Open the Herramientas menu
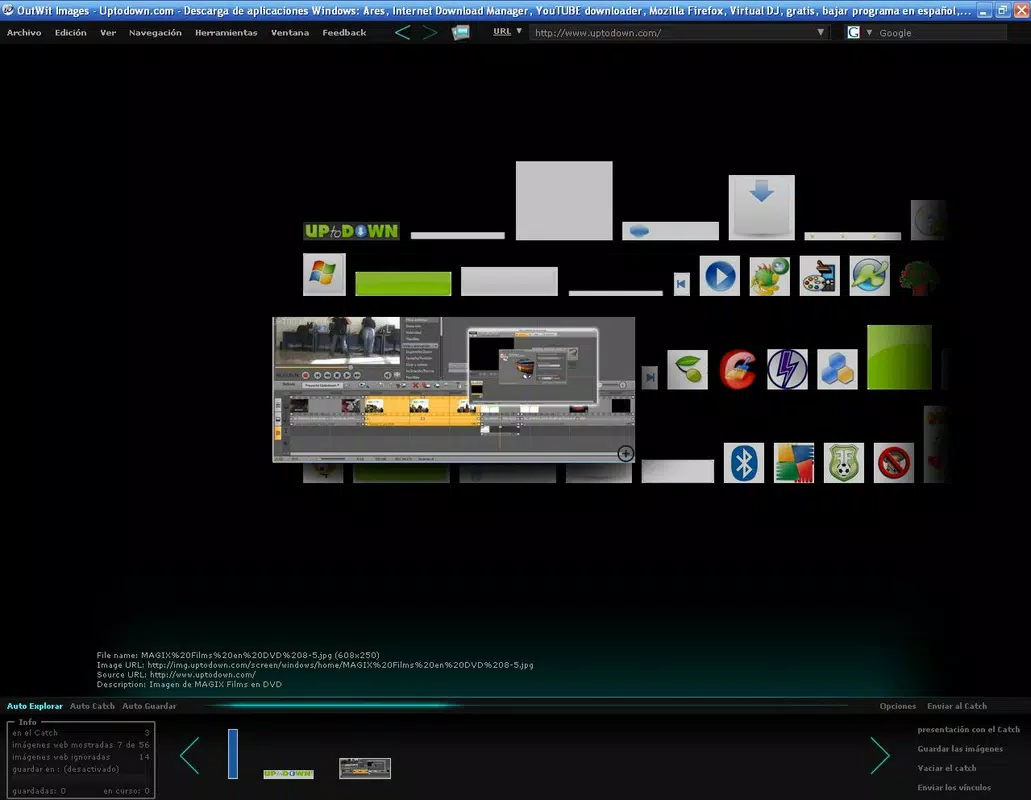This screenshot has width=1031, height=800. tap(226, 32)
